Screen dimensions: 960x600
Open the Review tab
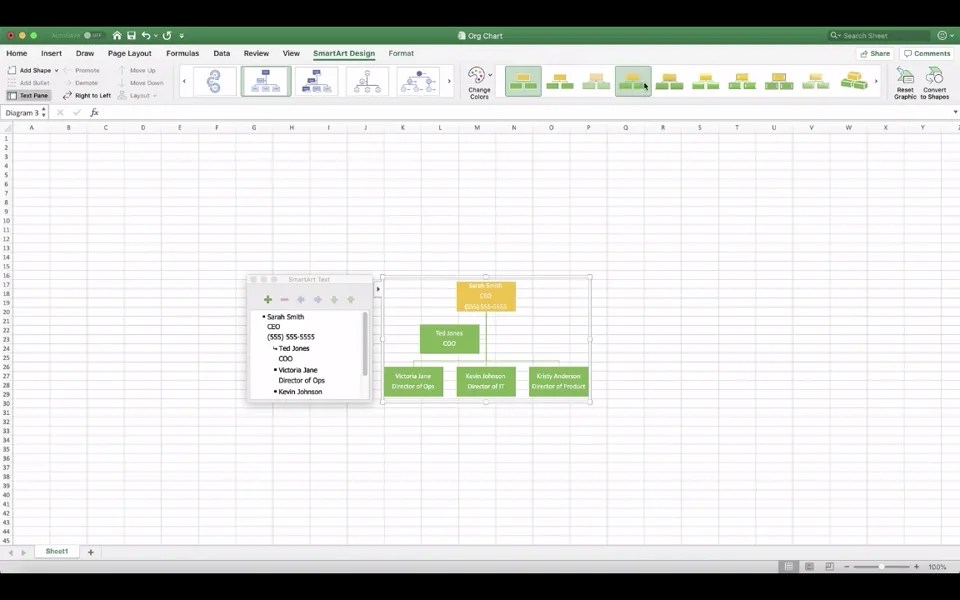(256, 53)
